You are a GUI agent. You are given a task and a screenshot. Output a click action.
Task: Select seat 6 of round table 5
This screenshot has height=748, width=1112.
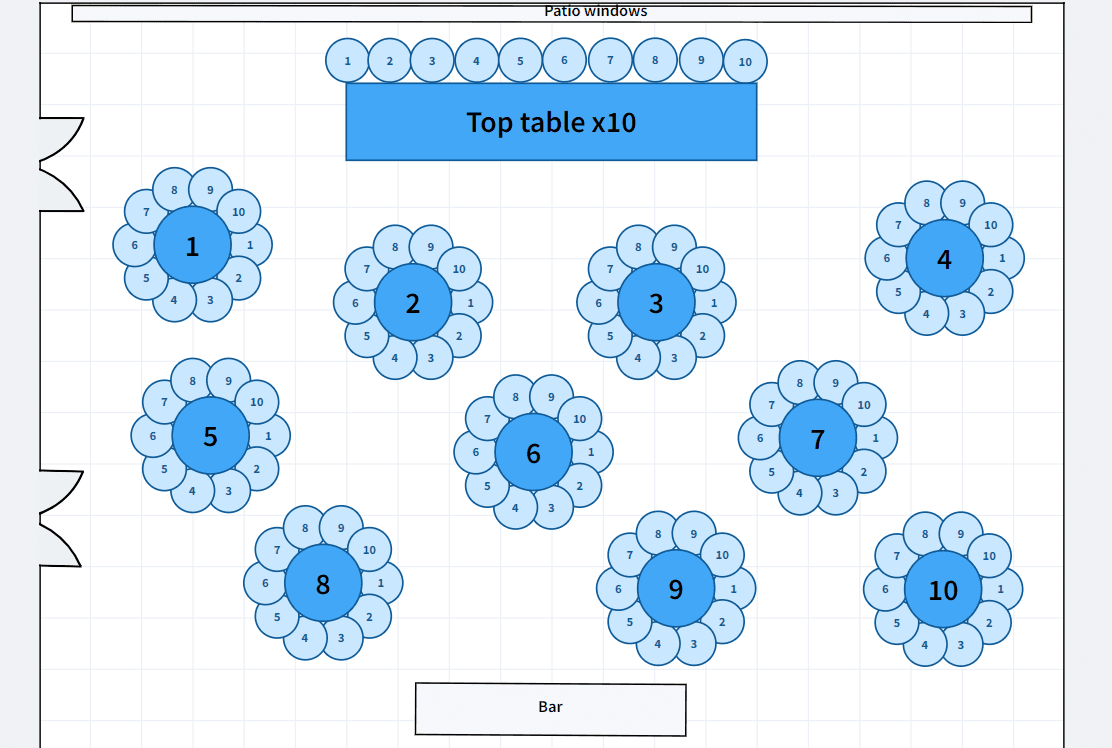(152, 435)
